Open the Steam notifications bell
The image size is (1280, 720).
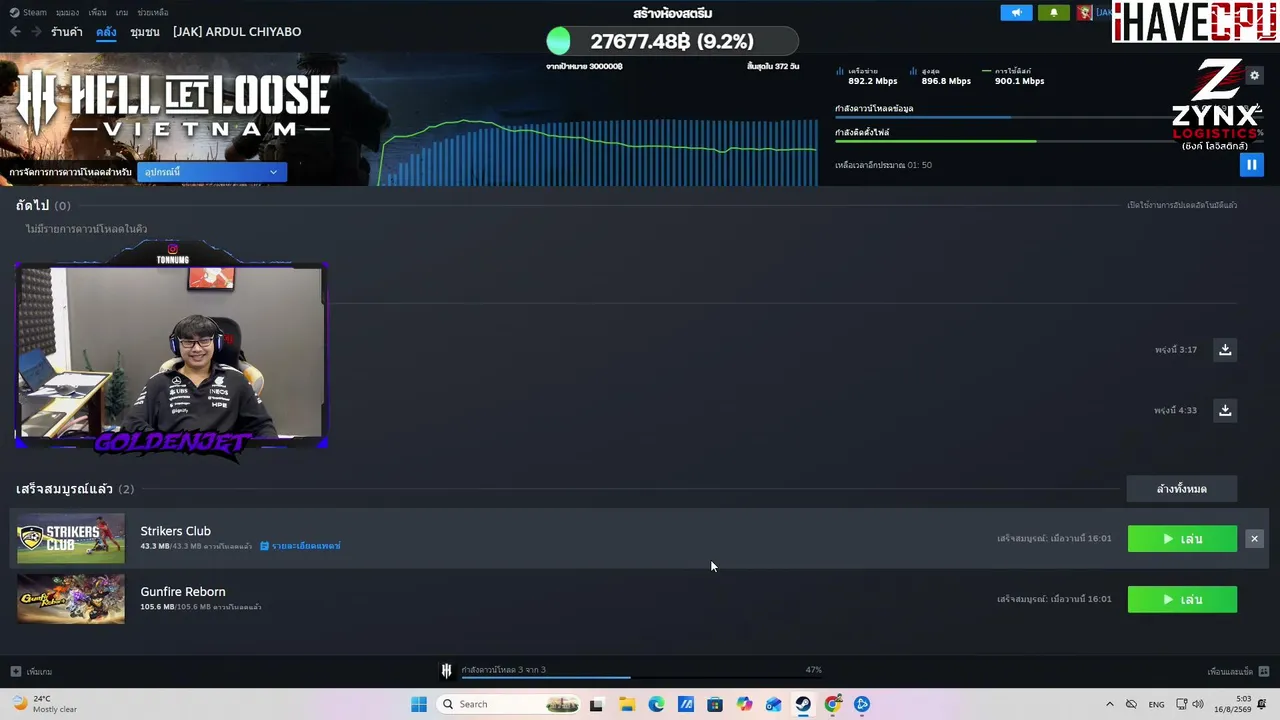point(1054,13)
